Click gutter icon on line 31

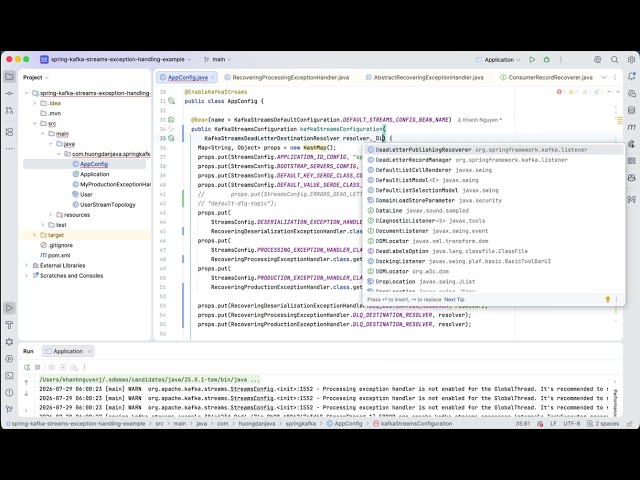tap(171, 101)
